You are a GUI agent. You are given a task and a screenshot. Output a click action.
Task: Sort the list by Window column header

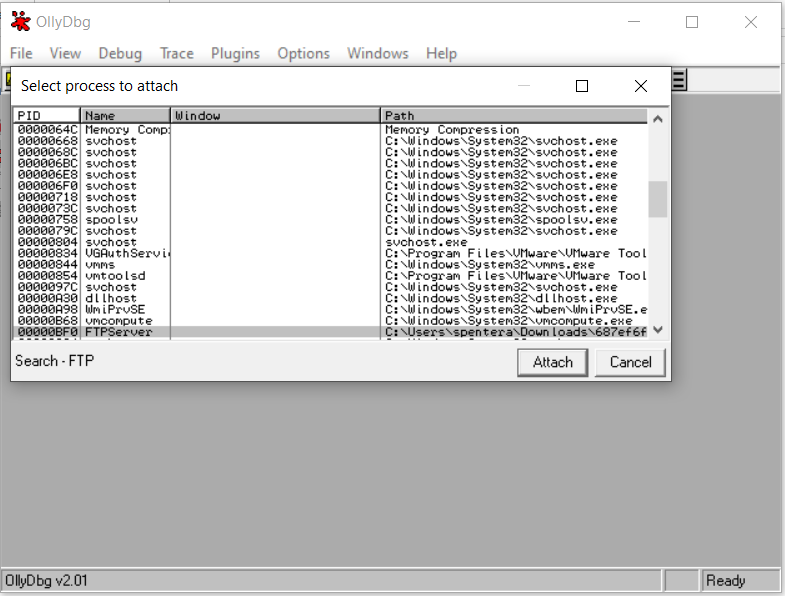point(275,116)
